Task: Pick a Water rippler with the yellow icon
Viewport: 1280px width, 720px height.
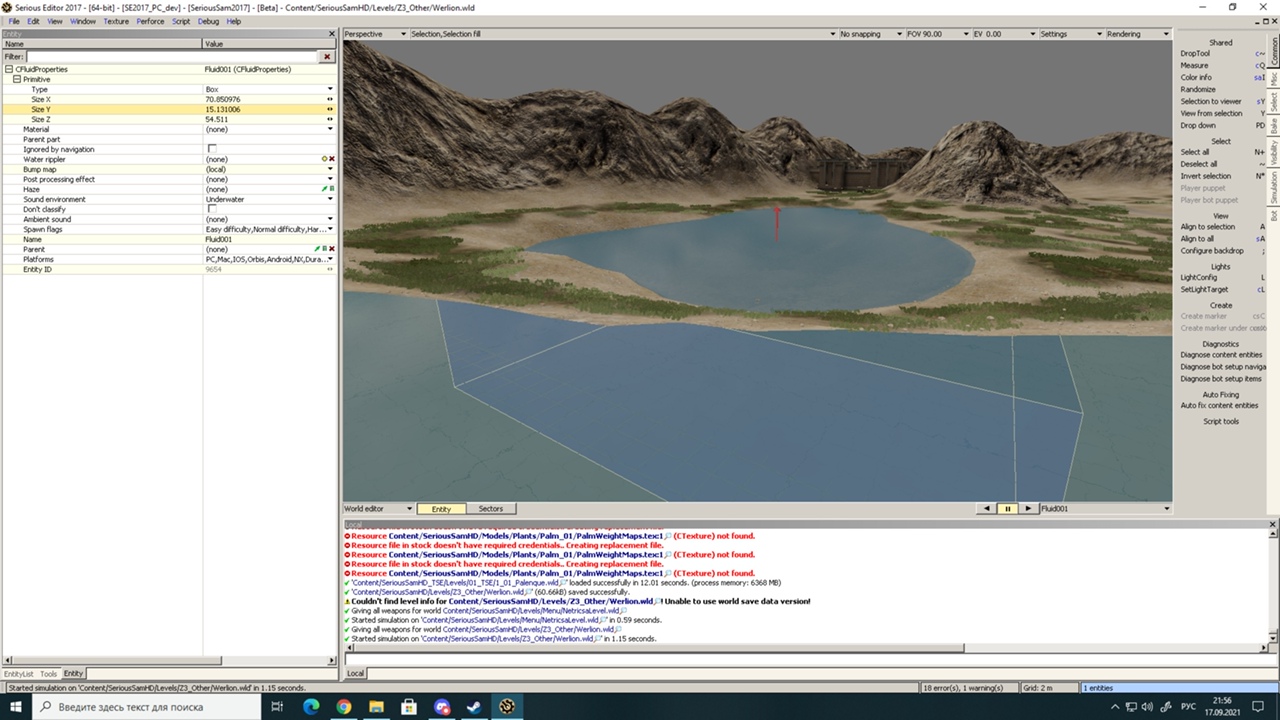Action: [325, 159]
